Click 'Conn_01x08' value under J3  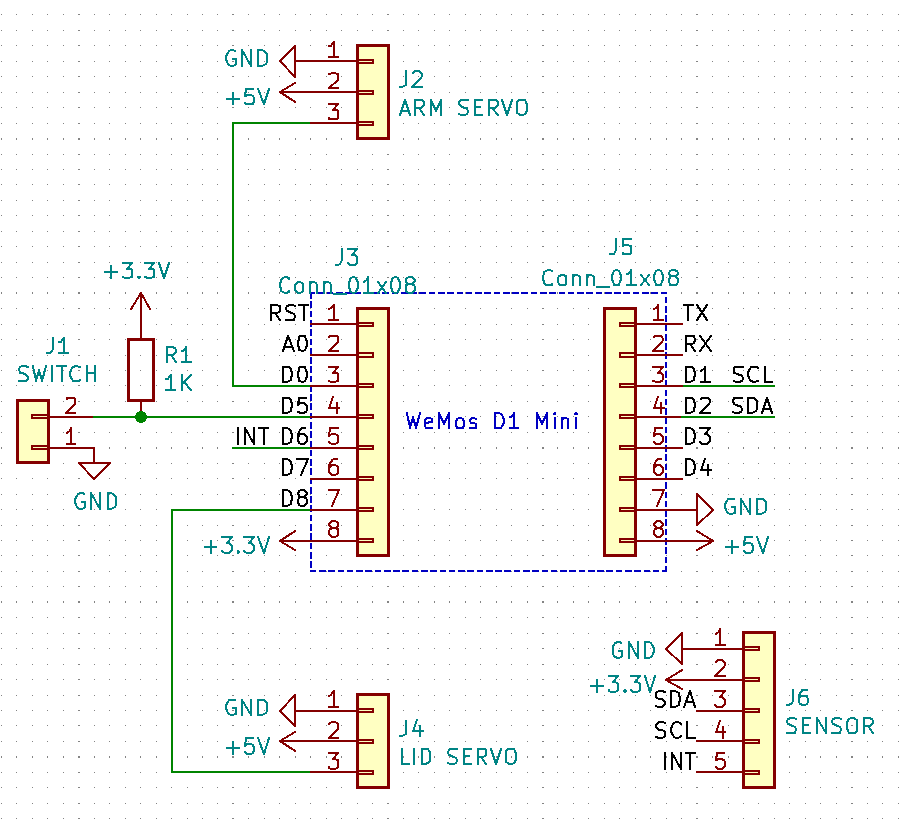(347, 285)
